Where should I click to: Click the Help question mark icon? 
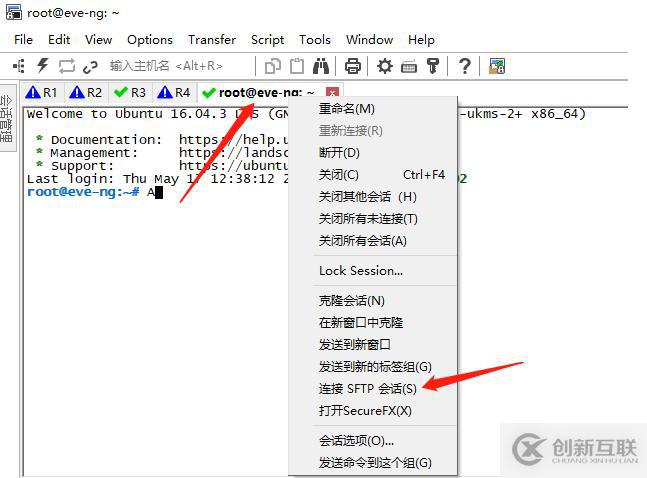click(465, 66)
